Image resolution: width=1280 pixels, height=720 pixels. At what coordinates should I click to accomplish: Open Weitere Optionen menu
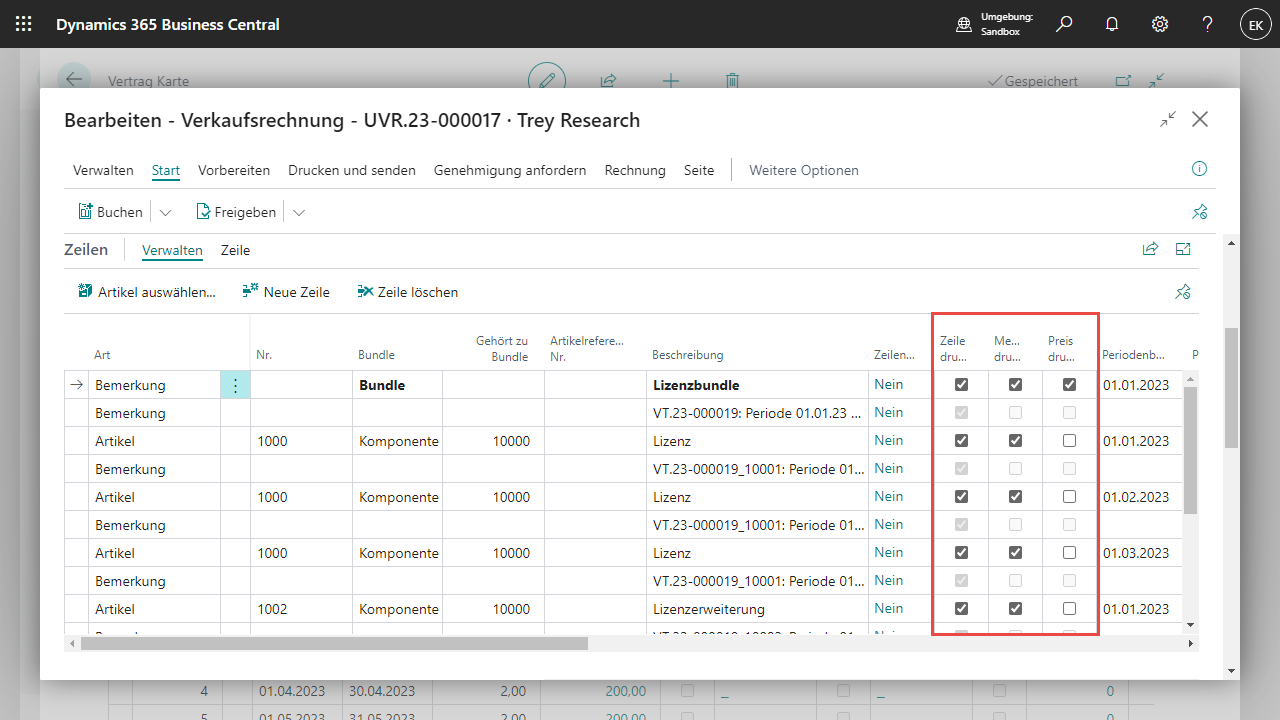coord(803,170)
